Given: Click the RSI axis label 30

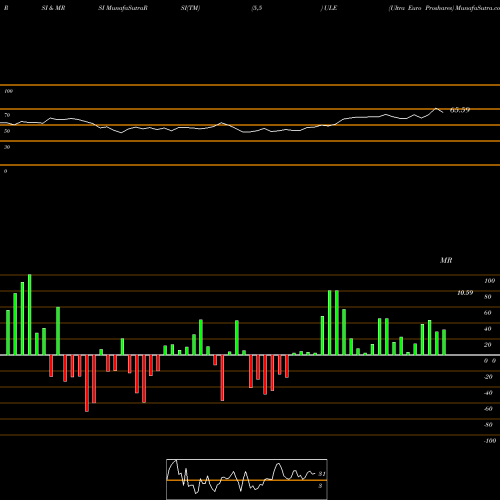Looking at the screenshot, I should click(x=7, y=147).
